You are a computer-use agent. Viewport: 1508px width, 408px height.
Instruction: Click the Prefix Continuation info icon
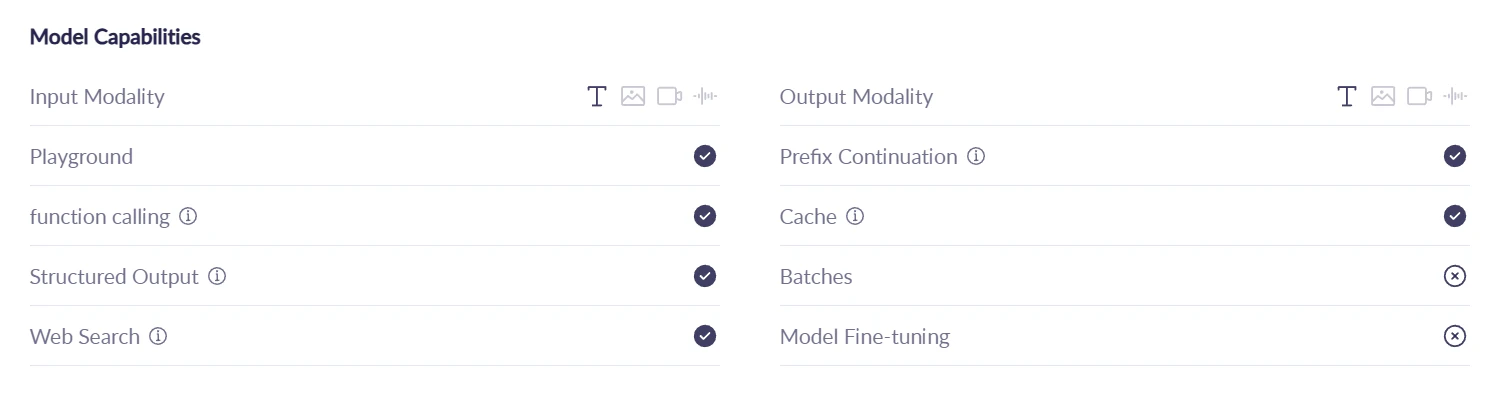pos(976,156)
